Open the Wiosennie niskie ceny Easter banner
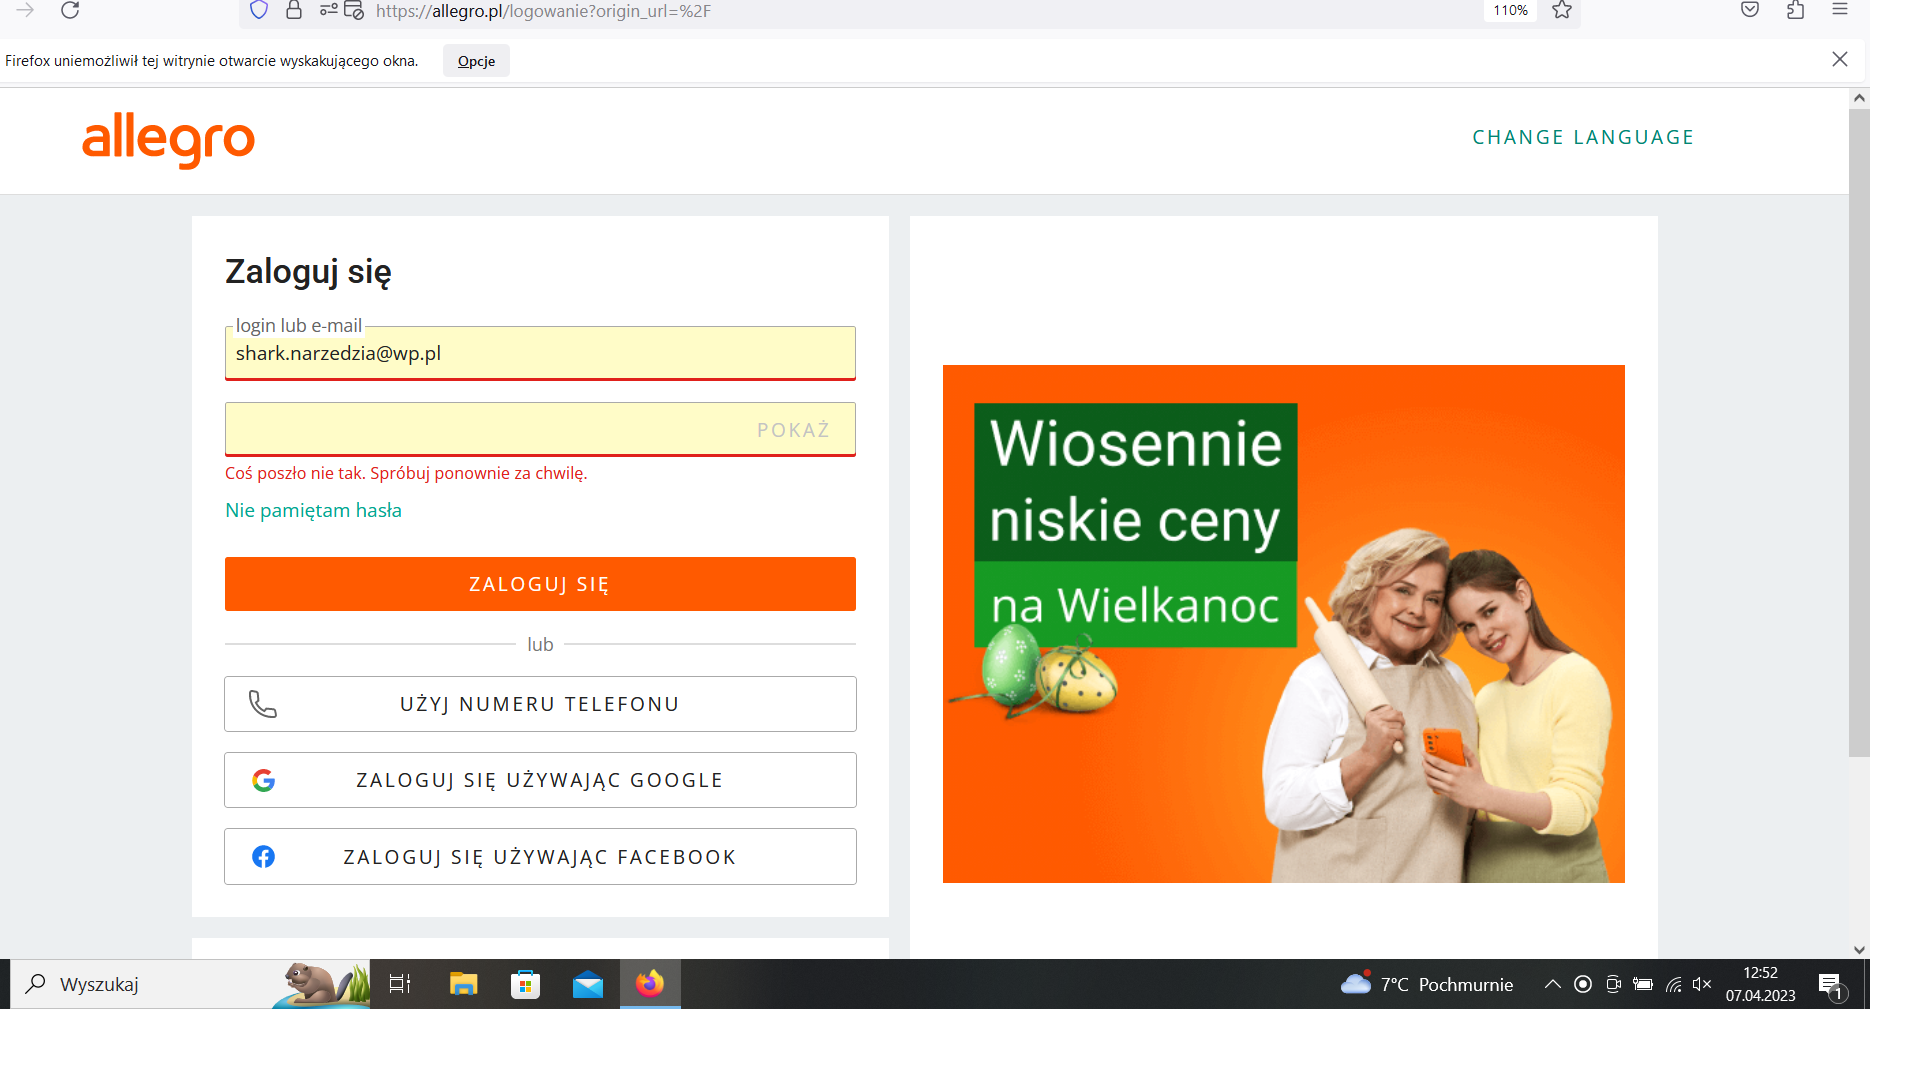The height and width of the screenshot is (1080, 1920). click(1283, 624)
